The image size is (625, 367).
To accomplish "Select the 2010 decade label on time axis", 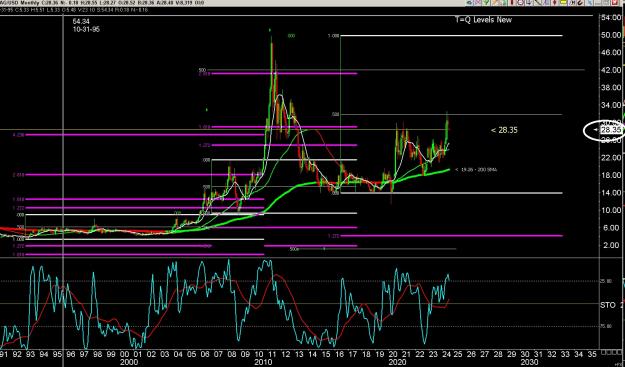I will [x=263, y=362].
